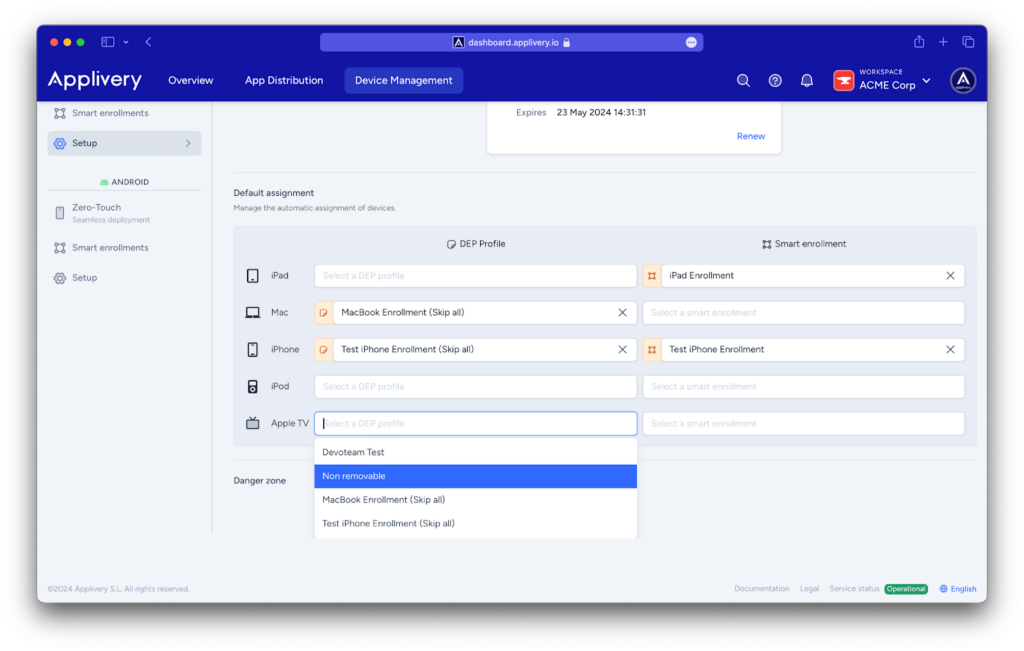Click the Safari share icon
The height and width of the screenshot is (651, 1024).
919,42
